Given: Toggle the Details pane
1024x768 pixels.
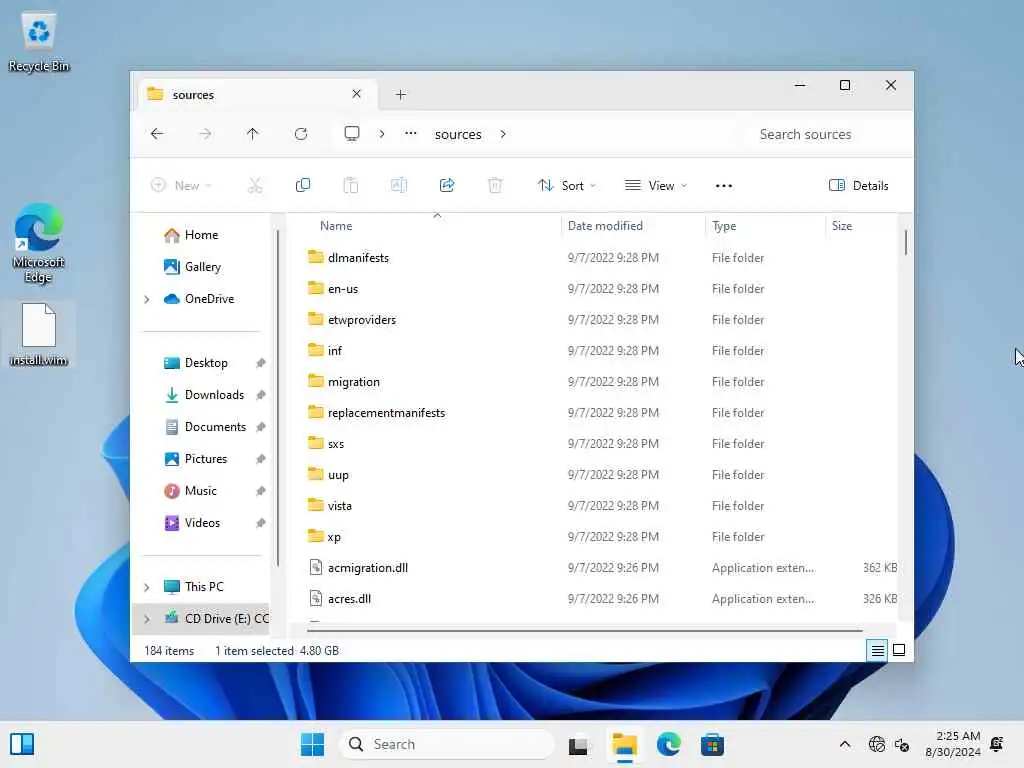Looking at the screenshot, I should [x=858, y=185].
